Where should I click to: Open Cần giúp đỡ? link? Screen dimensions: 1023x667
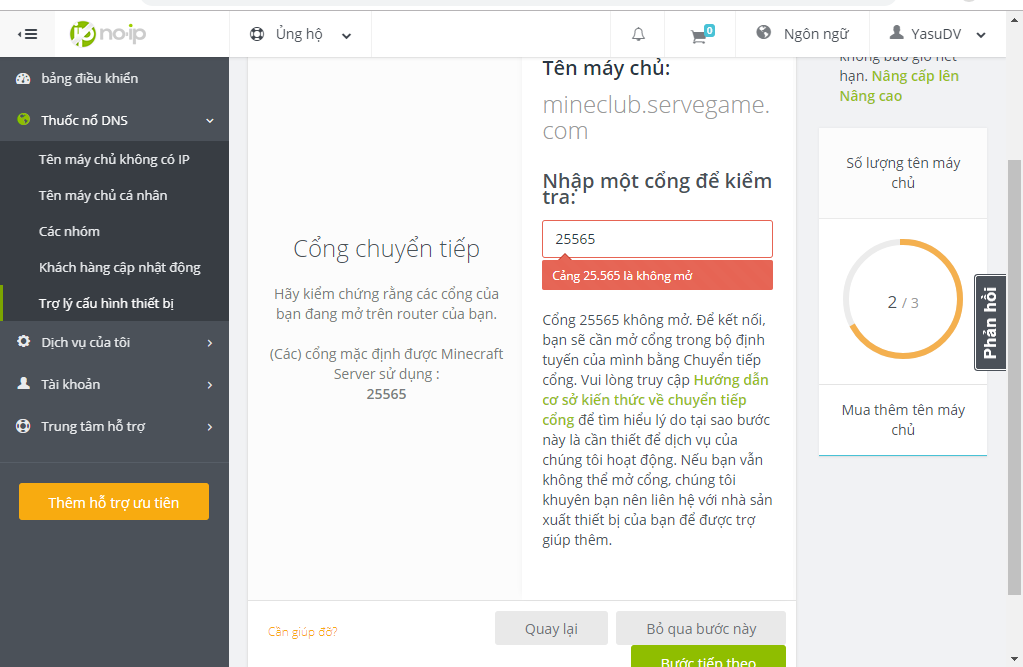click(x=303, y=632)
